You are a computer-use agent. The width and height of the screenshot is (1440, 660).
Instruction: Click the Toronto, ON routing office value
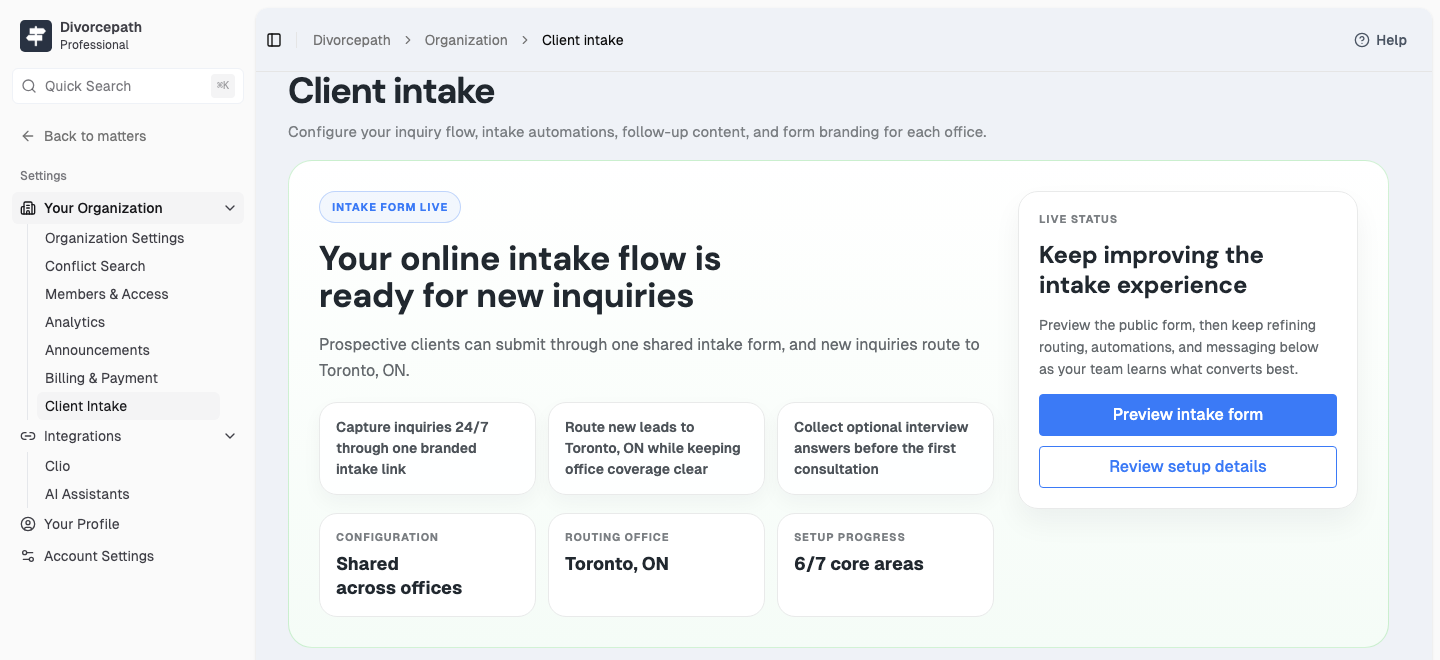tap(617, 564)
